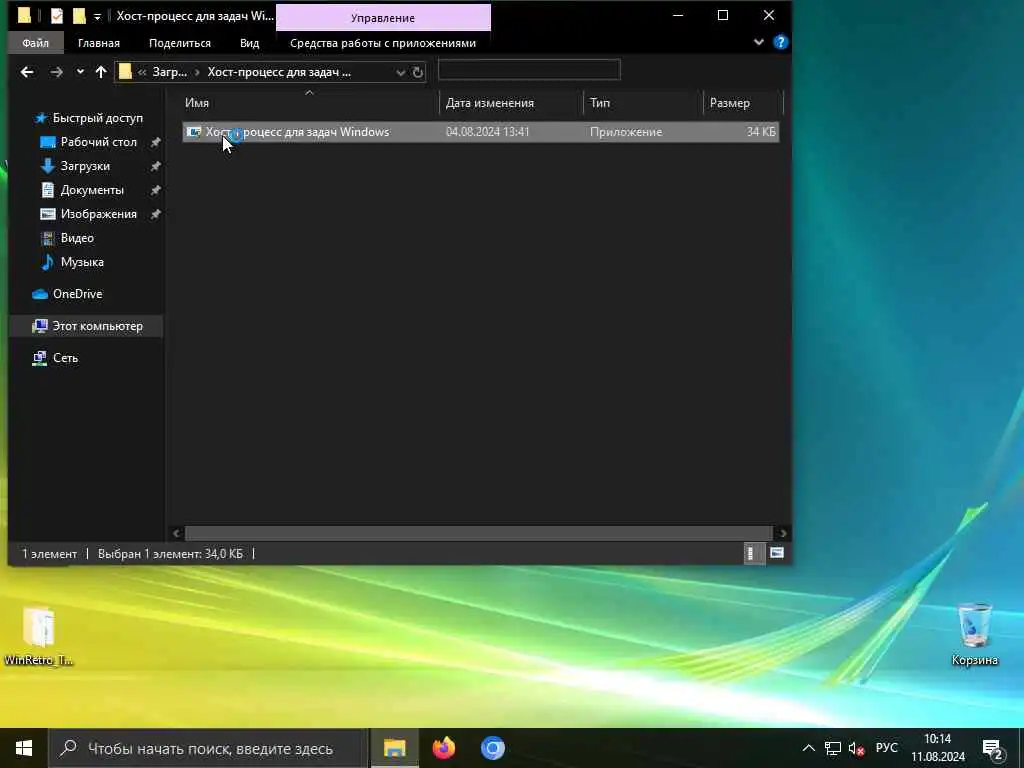Click the search input field
Viewport: 1024px width, 768px height.
click(529, 70)
